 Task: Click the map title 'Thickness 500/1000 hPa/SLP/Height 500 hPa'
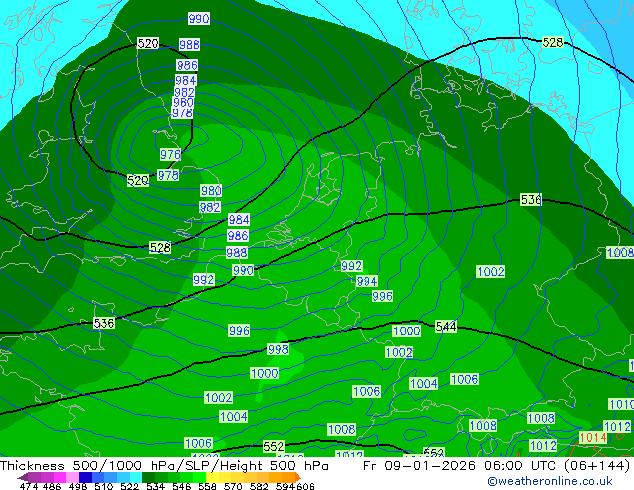[164, 466]
